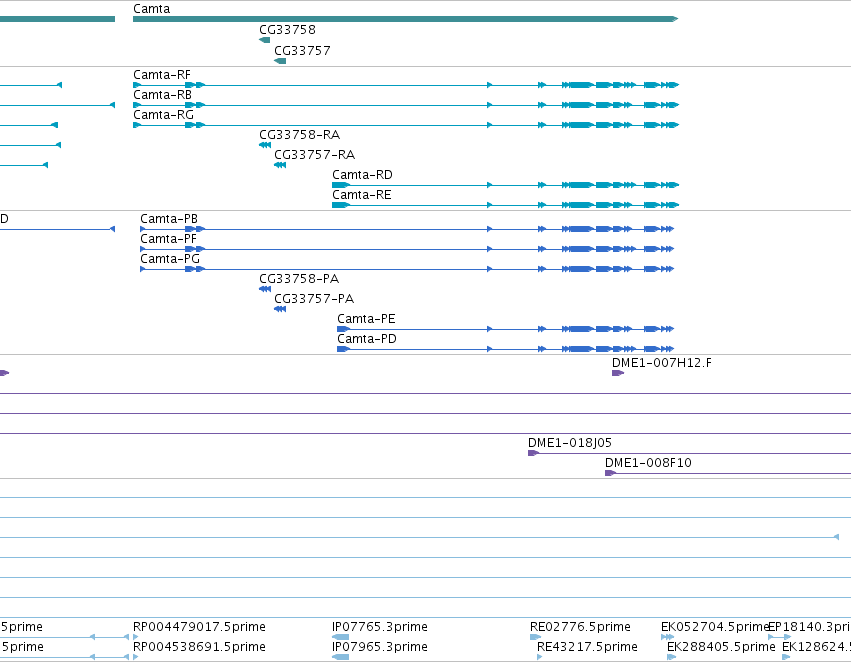This screenshot has width=851, height=662.
Task: Select the IP07765.3prime EST label
Action: (x=379, y=627)
